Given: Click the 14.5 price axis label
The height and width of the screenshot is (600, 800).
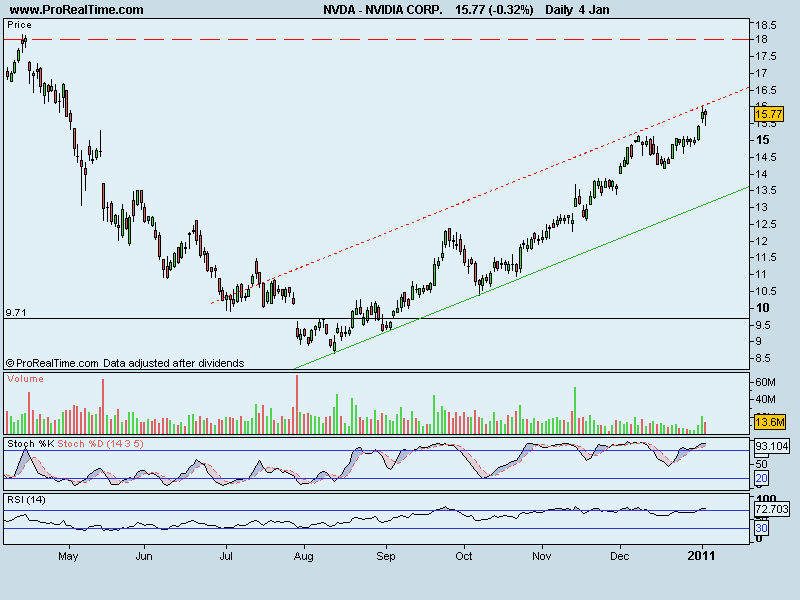Looking at the screenshot, I should pos(766,157).
